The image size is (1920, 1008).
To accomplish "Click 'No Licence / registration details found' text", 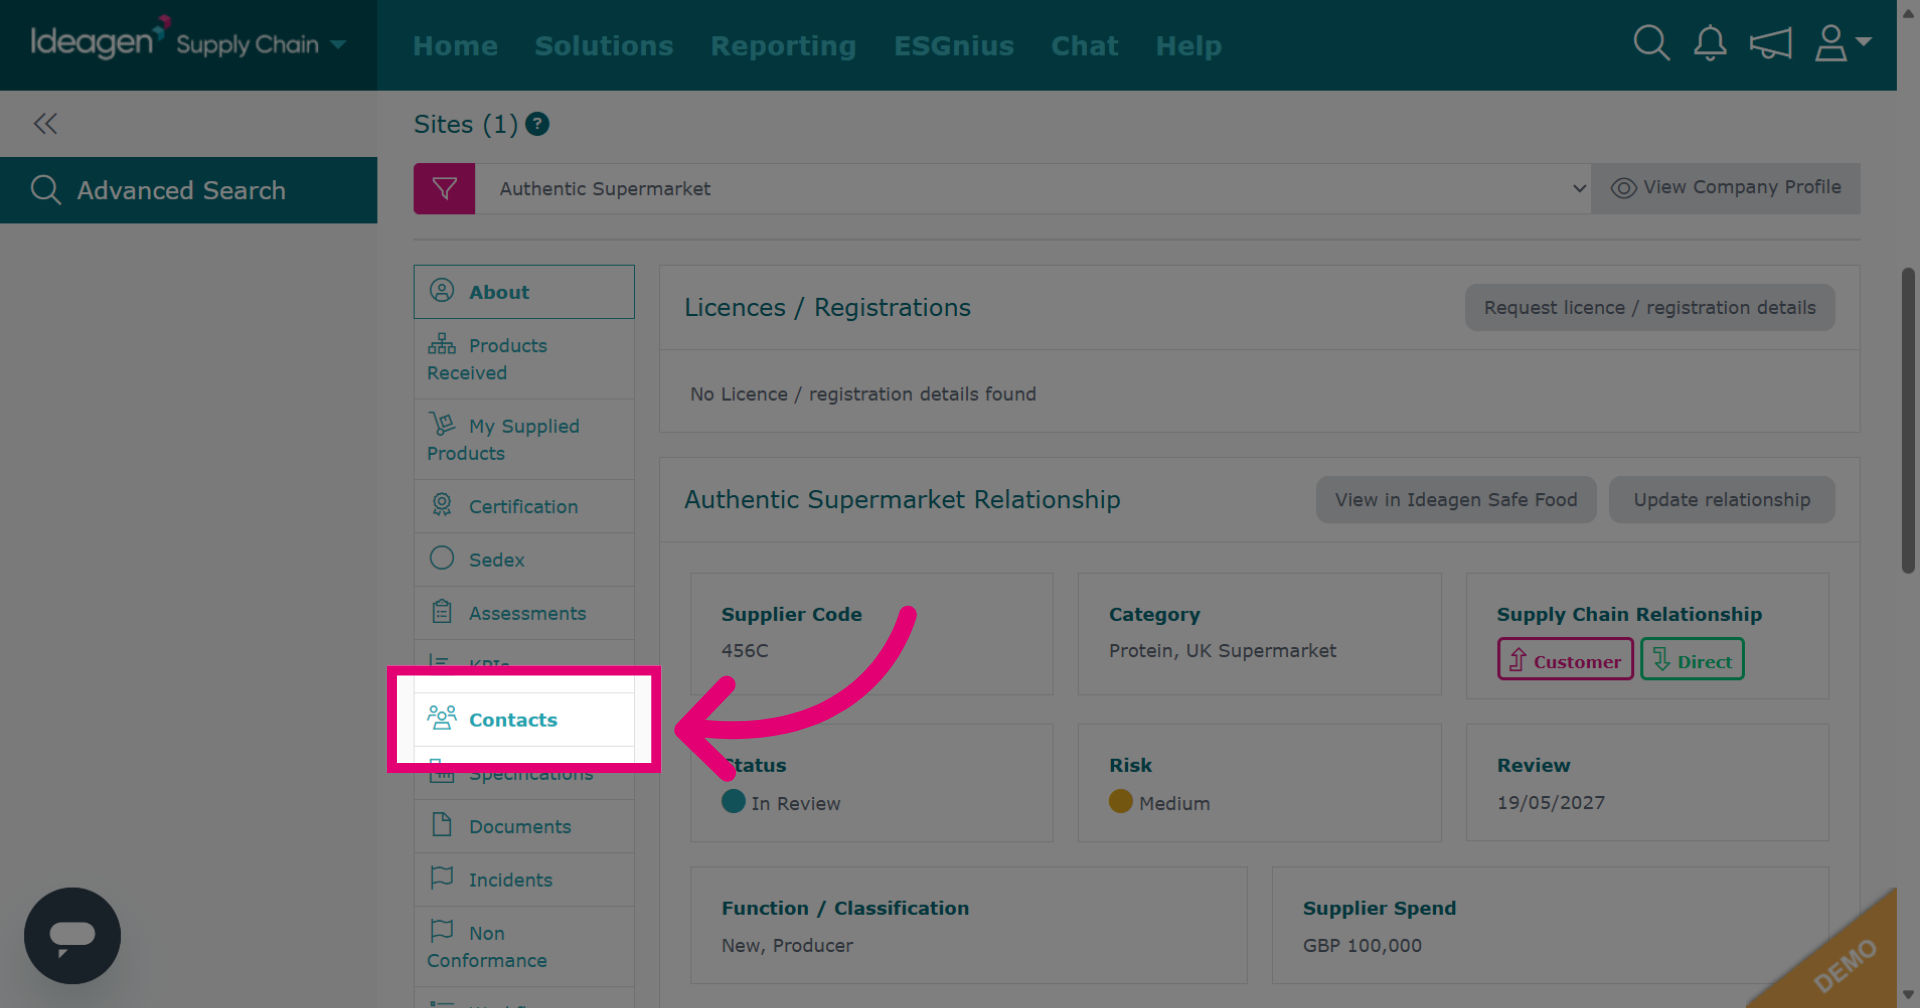I will (863, 394).
